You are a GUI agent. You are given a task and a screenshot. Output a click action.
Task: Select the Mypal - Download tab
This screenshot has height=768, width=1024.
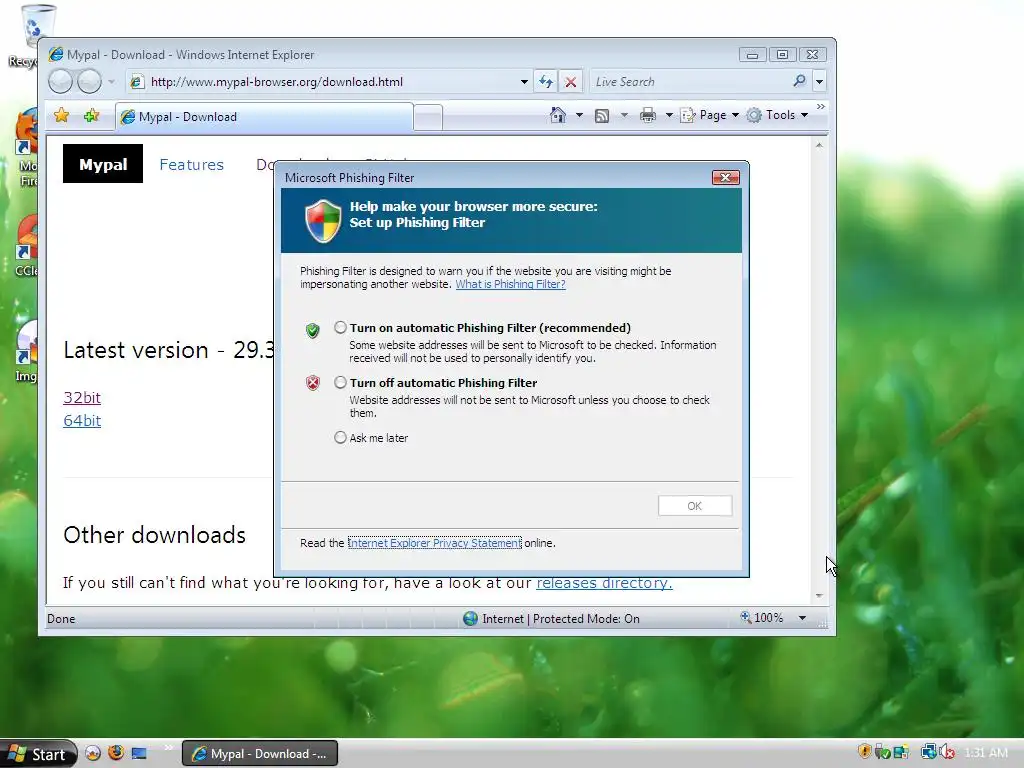coord(264,117)
